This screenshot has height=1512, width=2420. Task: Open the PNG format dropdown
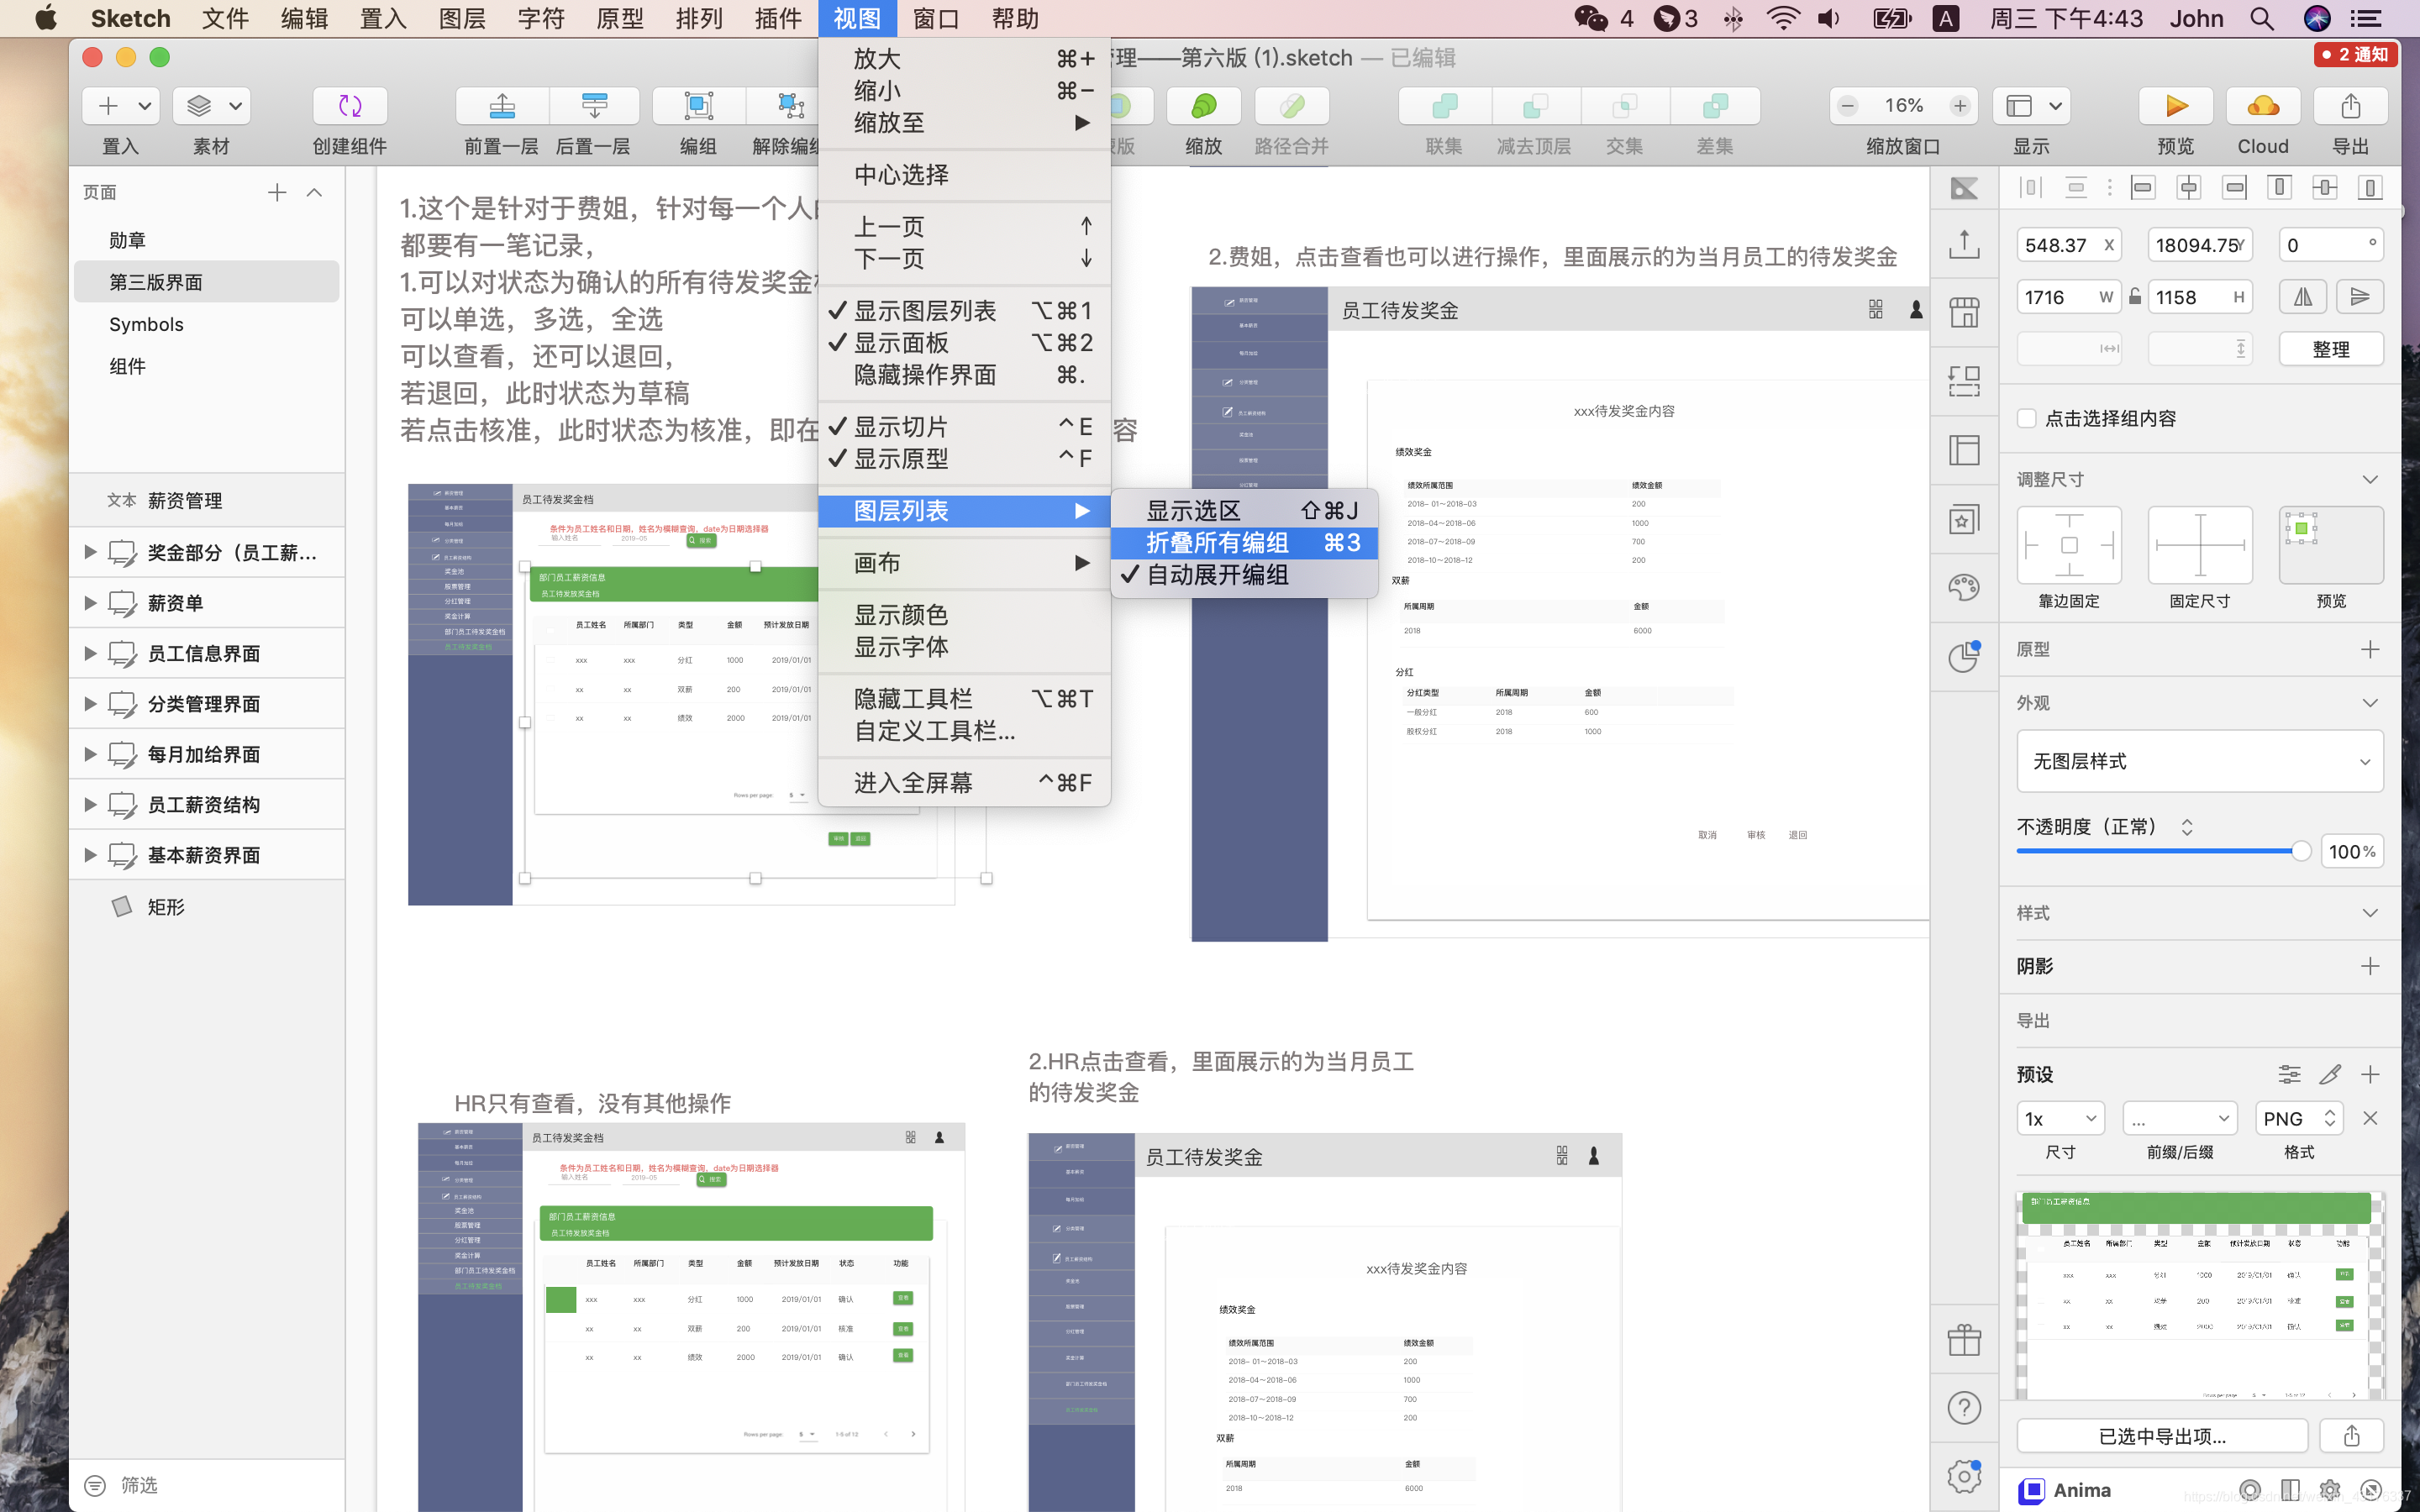click(2298, 1118)
